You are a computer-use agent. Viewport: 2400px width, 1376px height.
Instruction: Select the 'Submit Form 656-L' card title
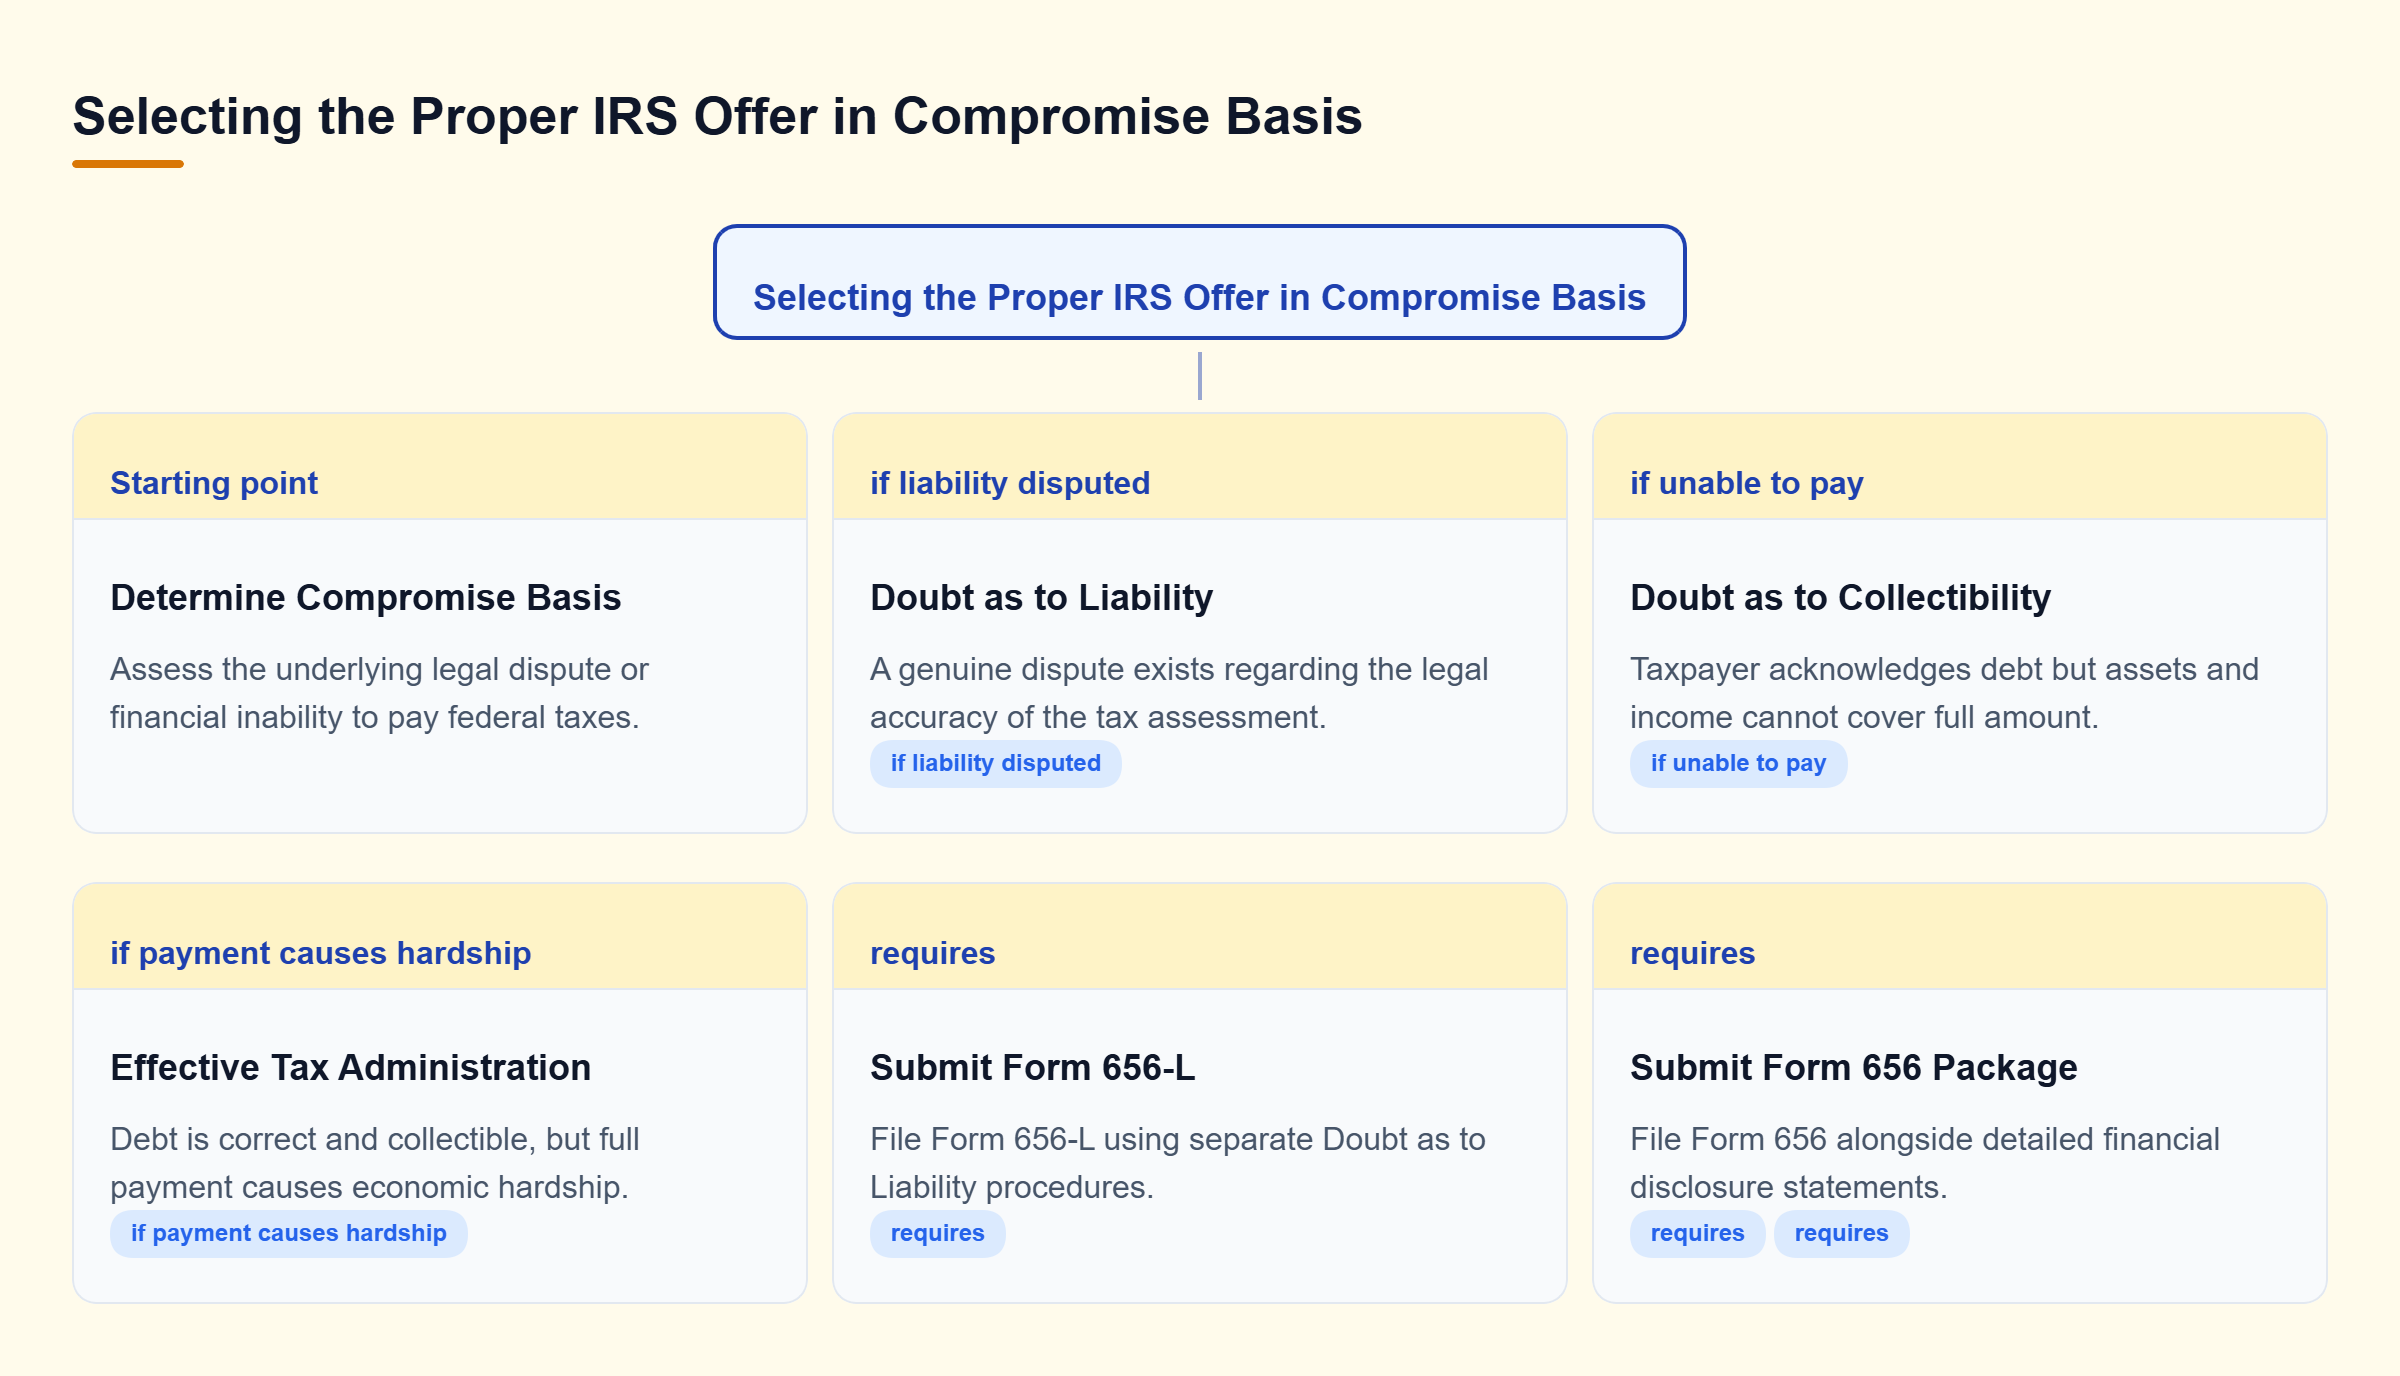[x=1032, y=1067]
